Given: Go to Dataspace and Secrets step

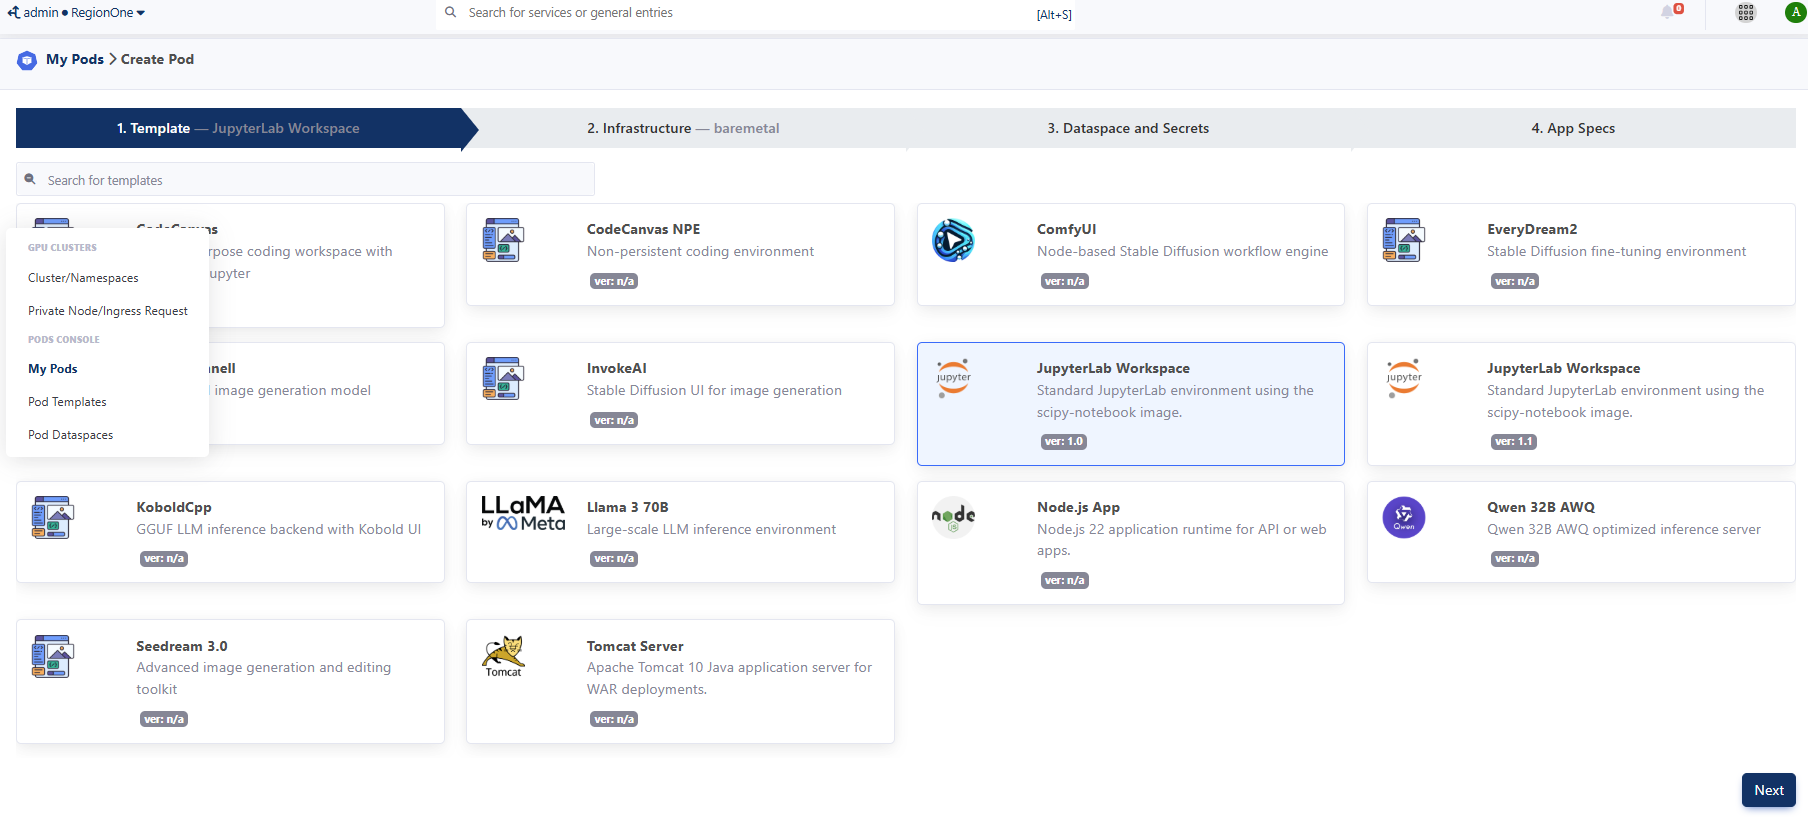Looking at the screenshot, I should 1128,128.
